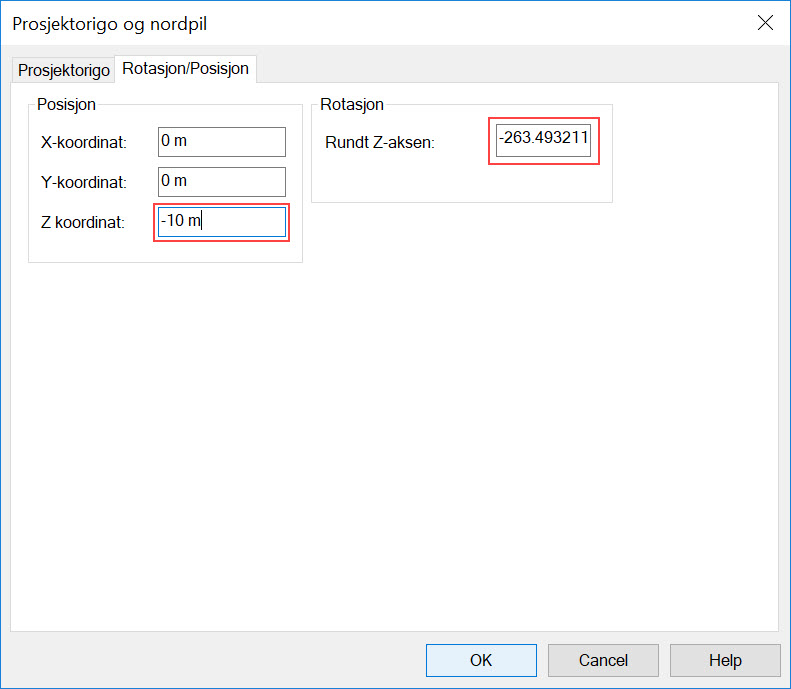Click the Rundt Z-aksen label
The image size is (791, 689).
click(379, 143)
